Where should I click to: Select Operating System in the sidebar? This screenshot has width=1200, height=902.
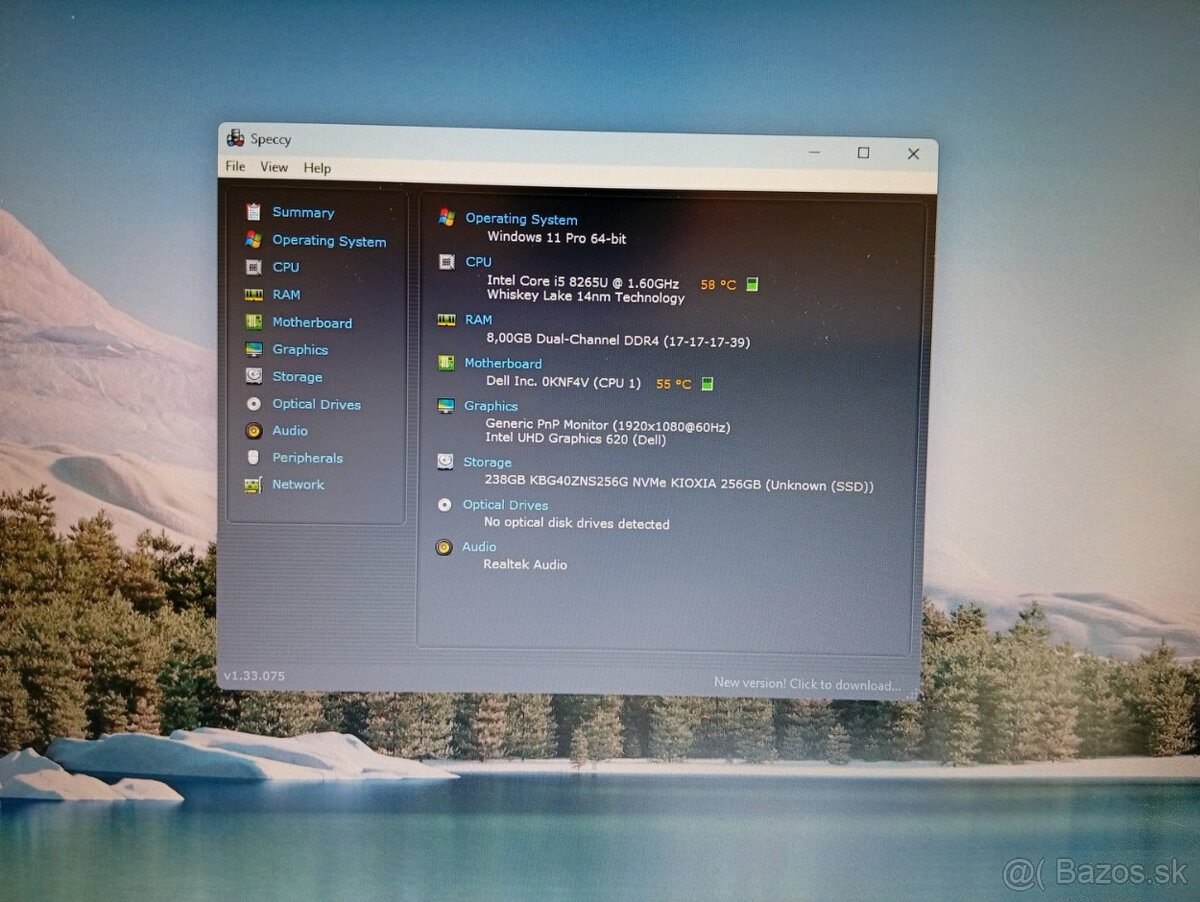point(329,241)
